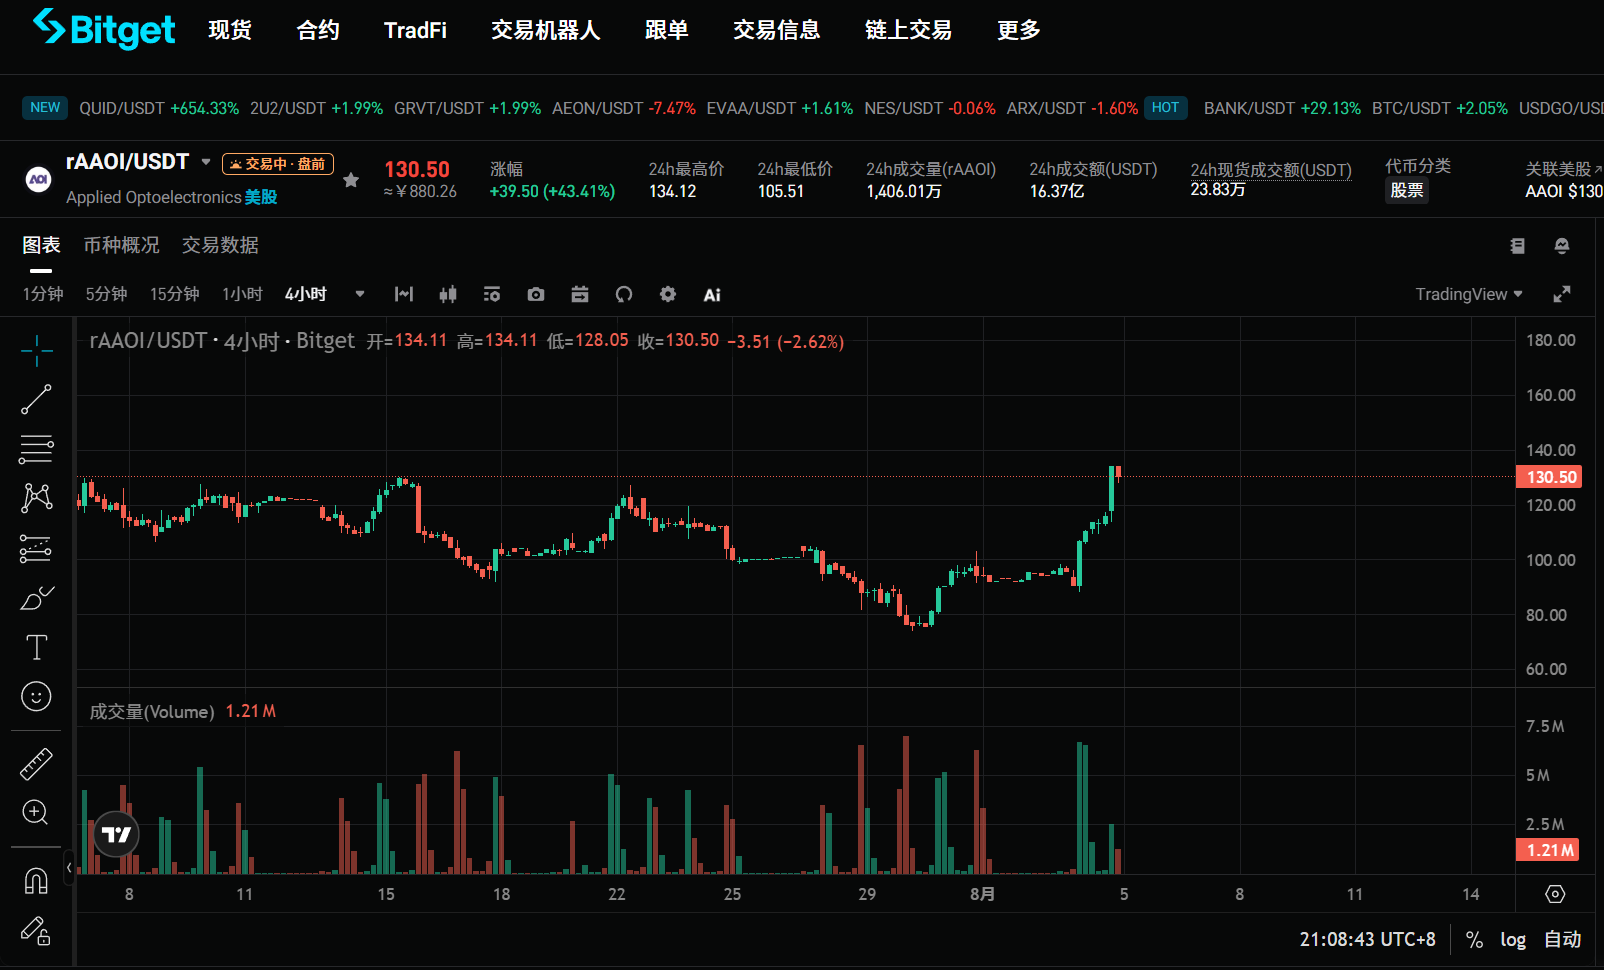The image size is (1604, 970).
Task: Select the brush drawing tool
Action: [36, 598]
